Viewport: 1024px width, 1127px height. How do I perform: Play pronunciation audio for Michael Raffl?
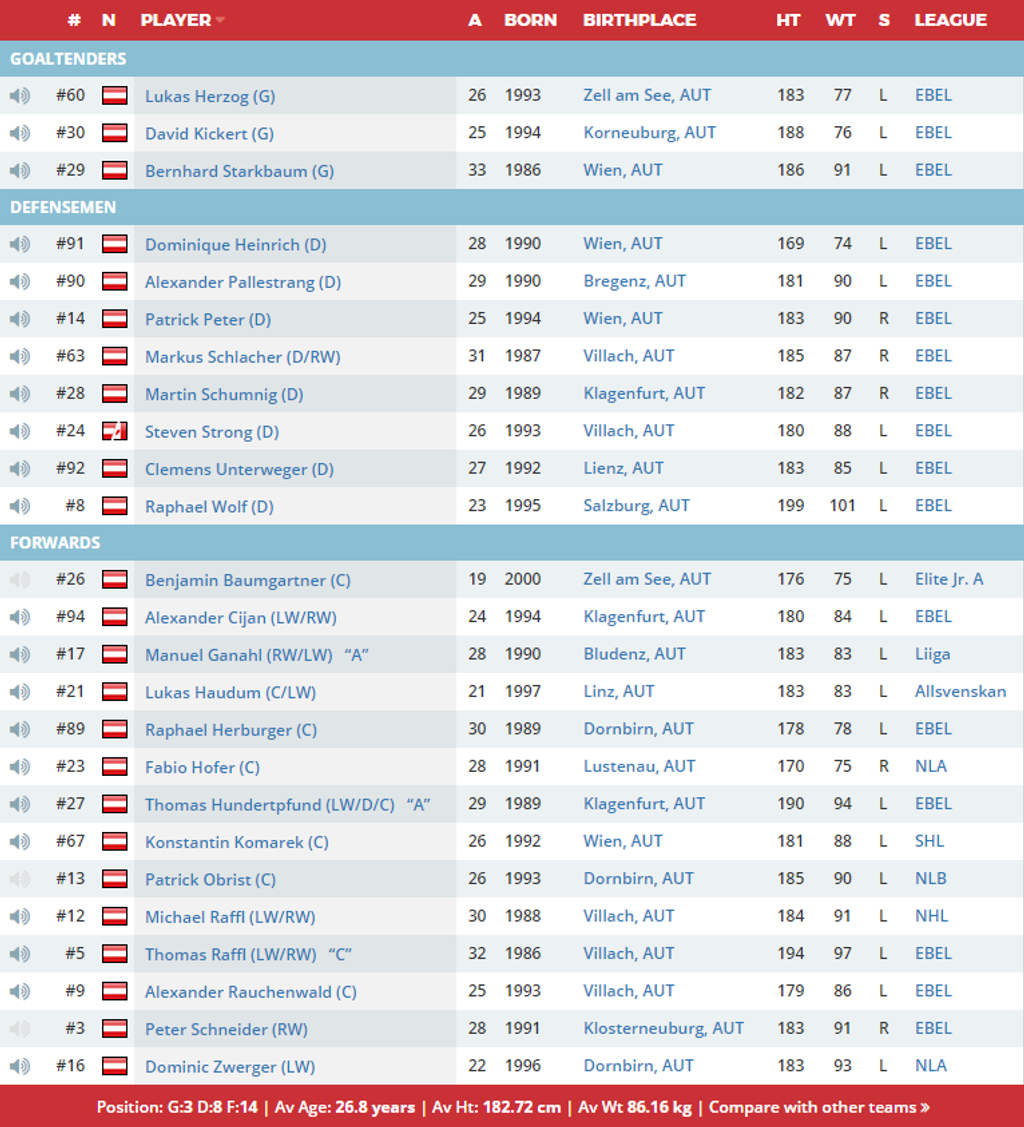(x=20, y=916)
